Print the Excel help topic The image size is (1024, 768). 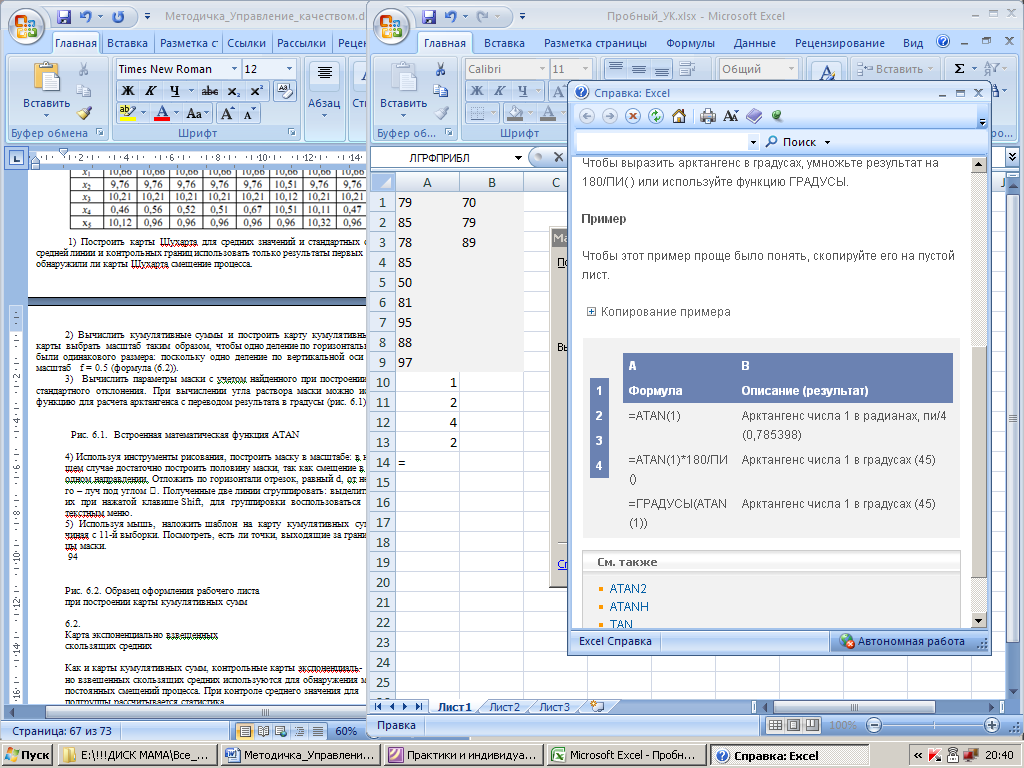tap(708, 116)
